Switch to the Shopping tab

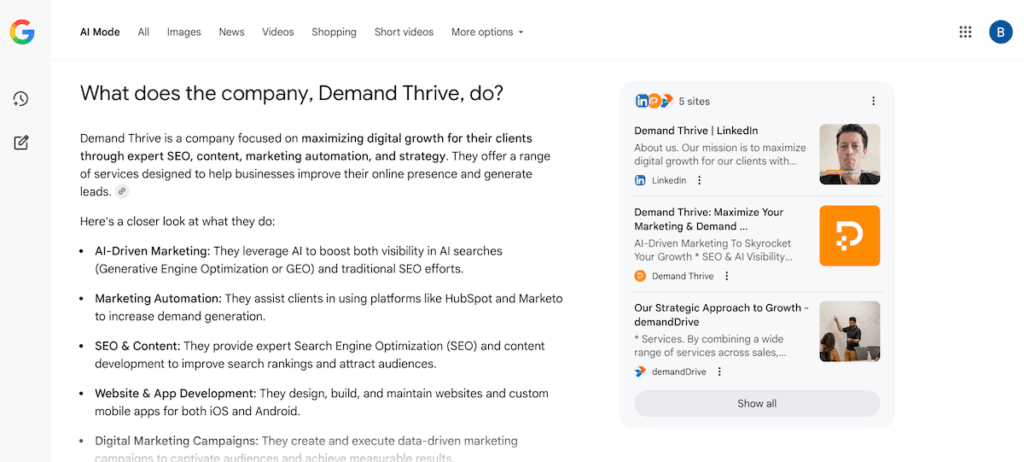coord(334,32)
